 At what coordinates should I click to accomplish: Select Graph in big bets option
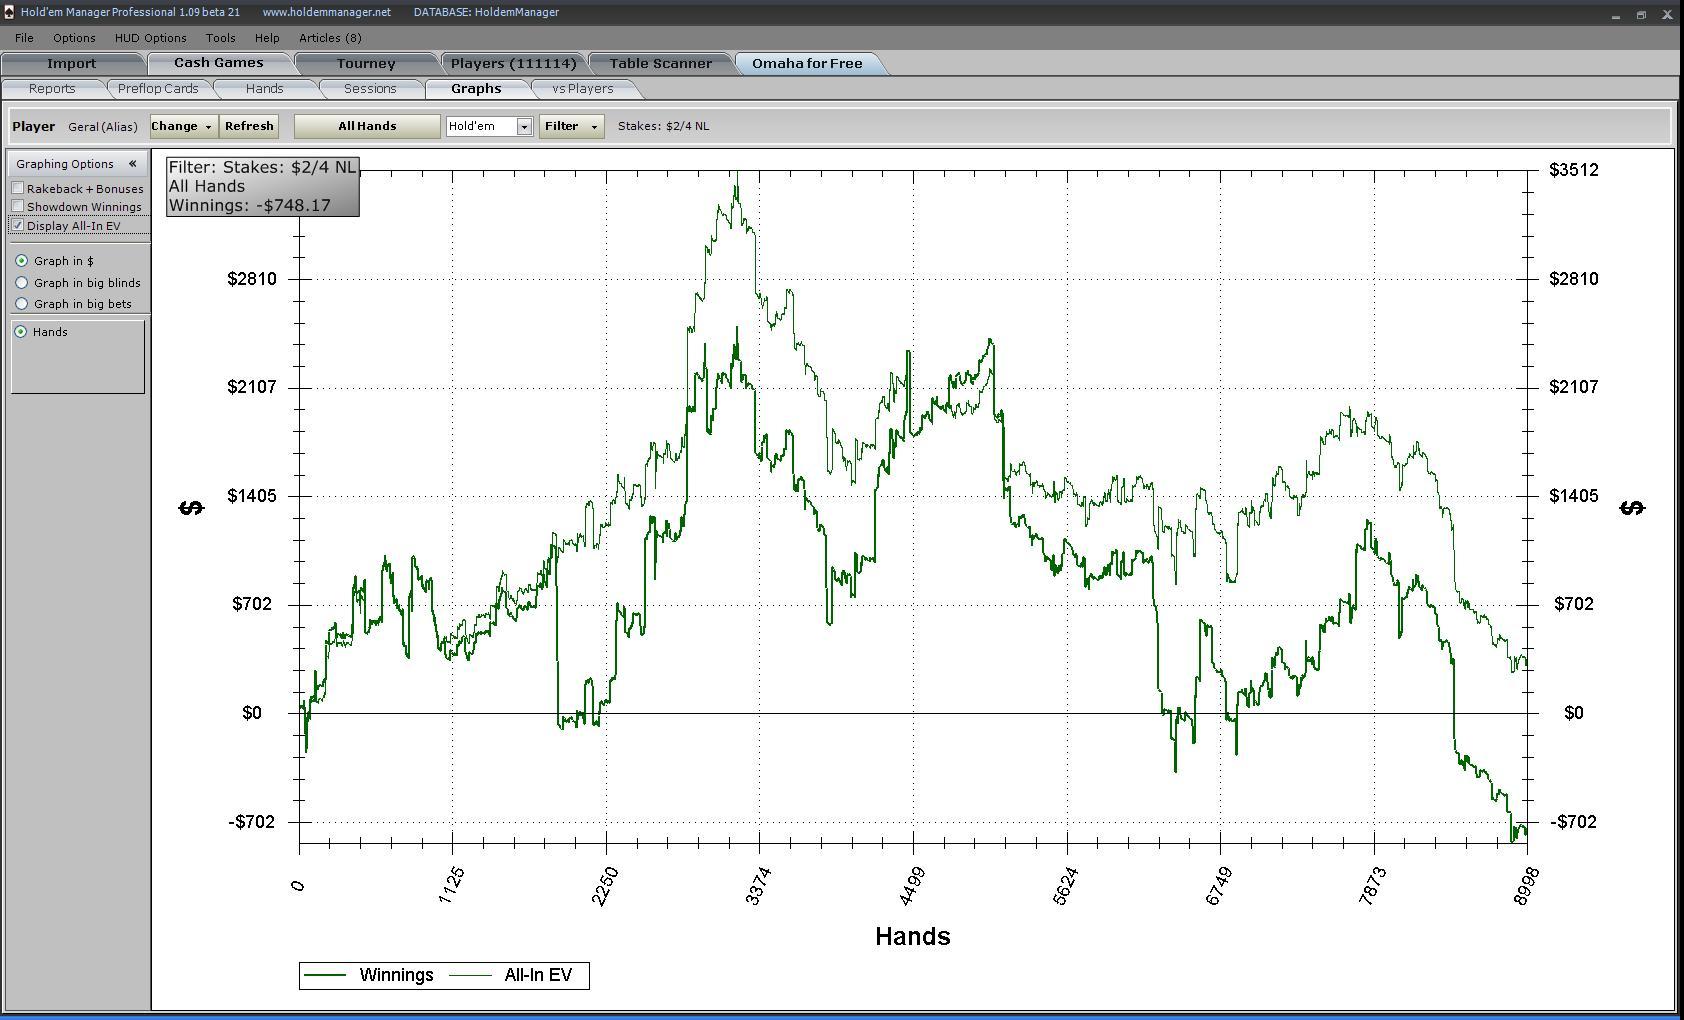[x=21, y=304]
